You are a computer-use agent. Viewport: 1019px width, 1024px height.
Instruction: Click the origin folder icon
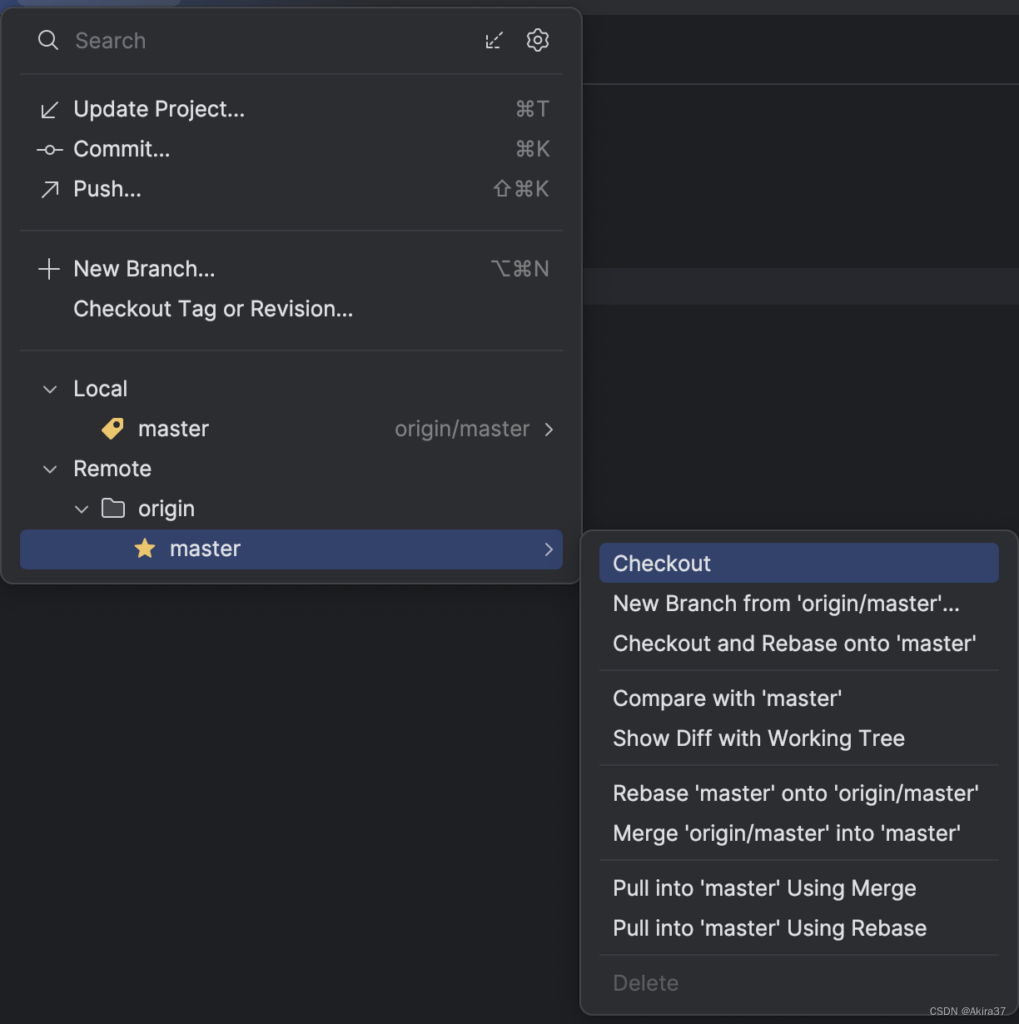pyautogui.click(x=113, y=508)
